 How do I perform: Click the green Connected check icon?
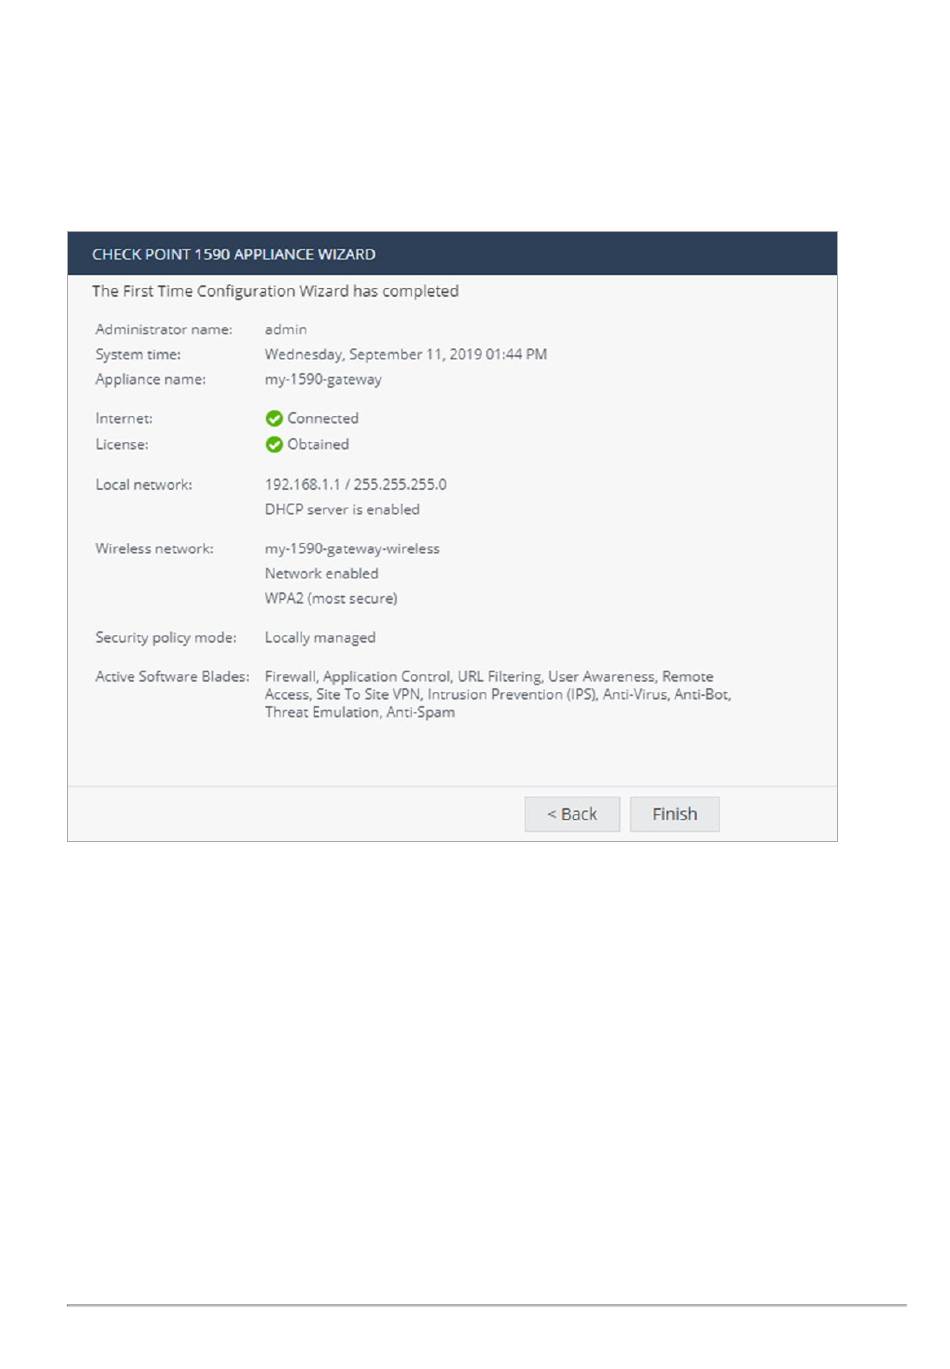tap(274, 418)
